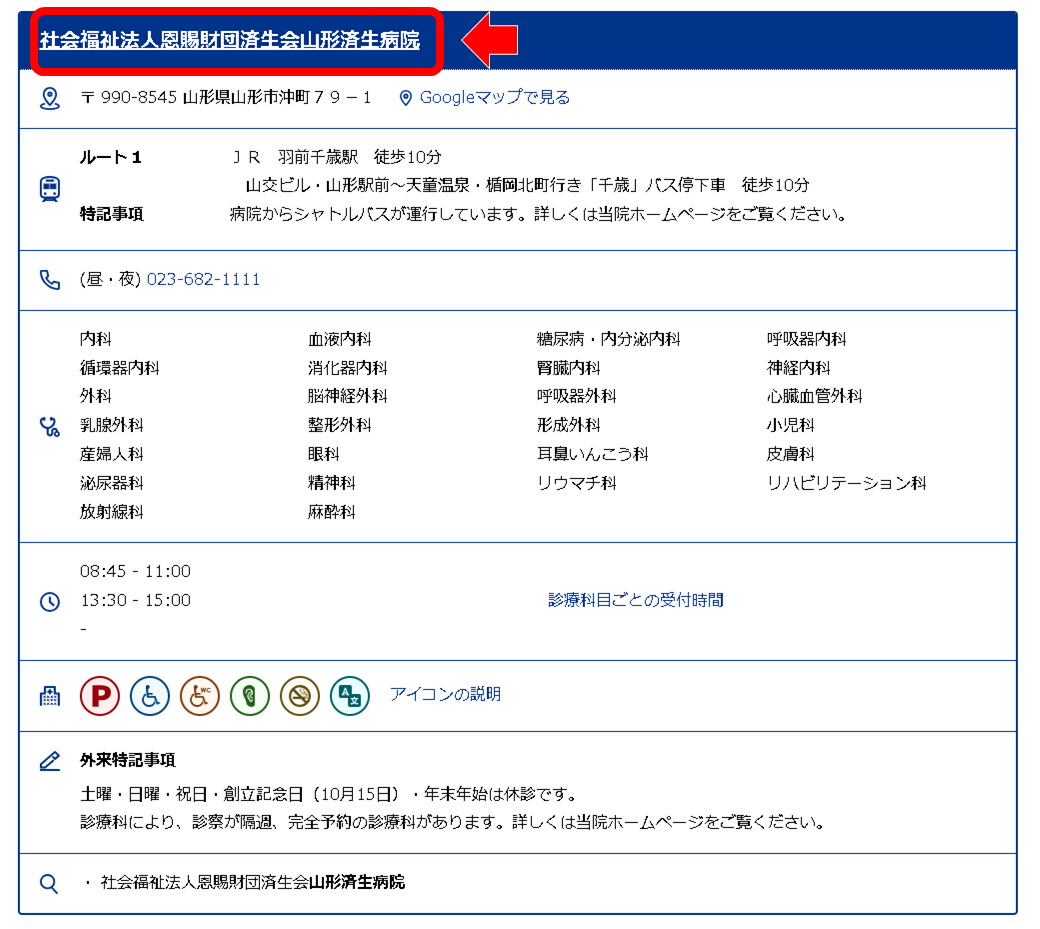1040x929 pixels.
Task: Select the 腎臓内科 department text
Action: [568, 368]
